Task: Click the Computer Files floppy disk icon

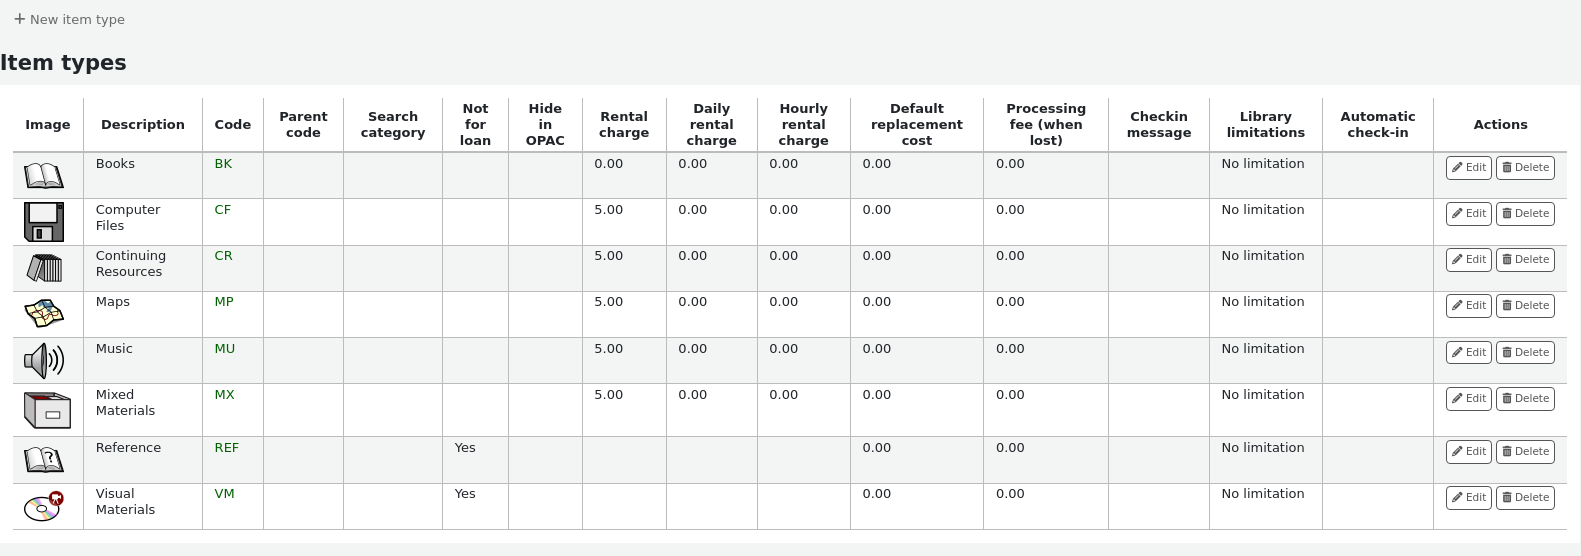Action: [44, 221]
